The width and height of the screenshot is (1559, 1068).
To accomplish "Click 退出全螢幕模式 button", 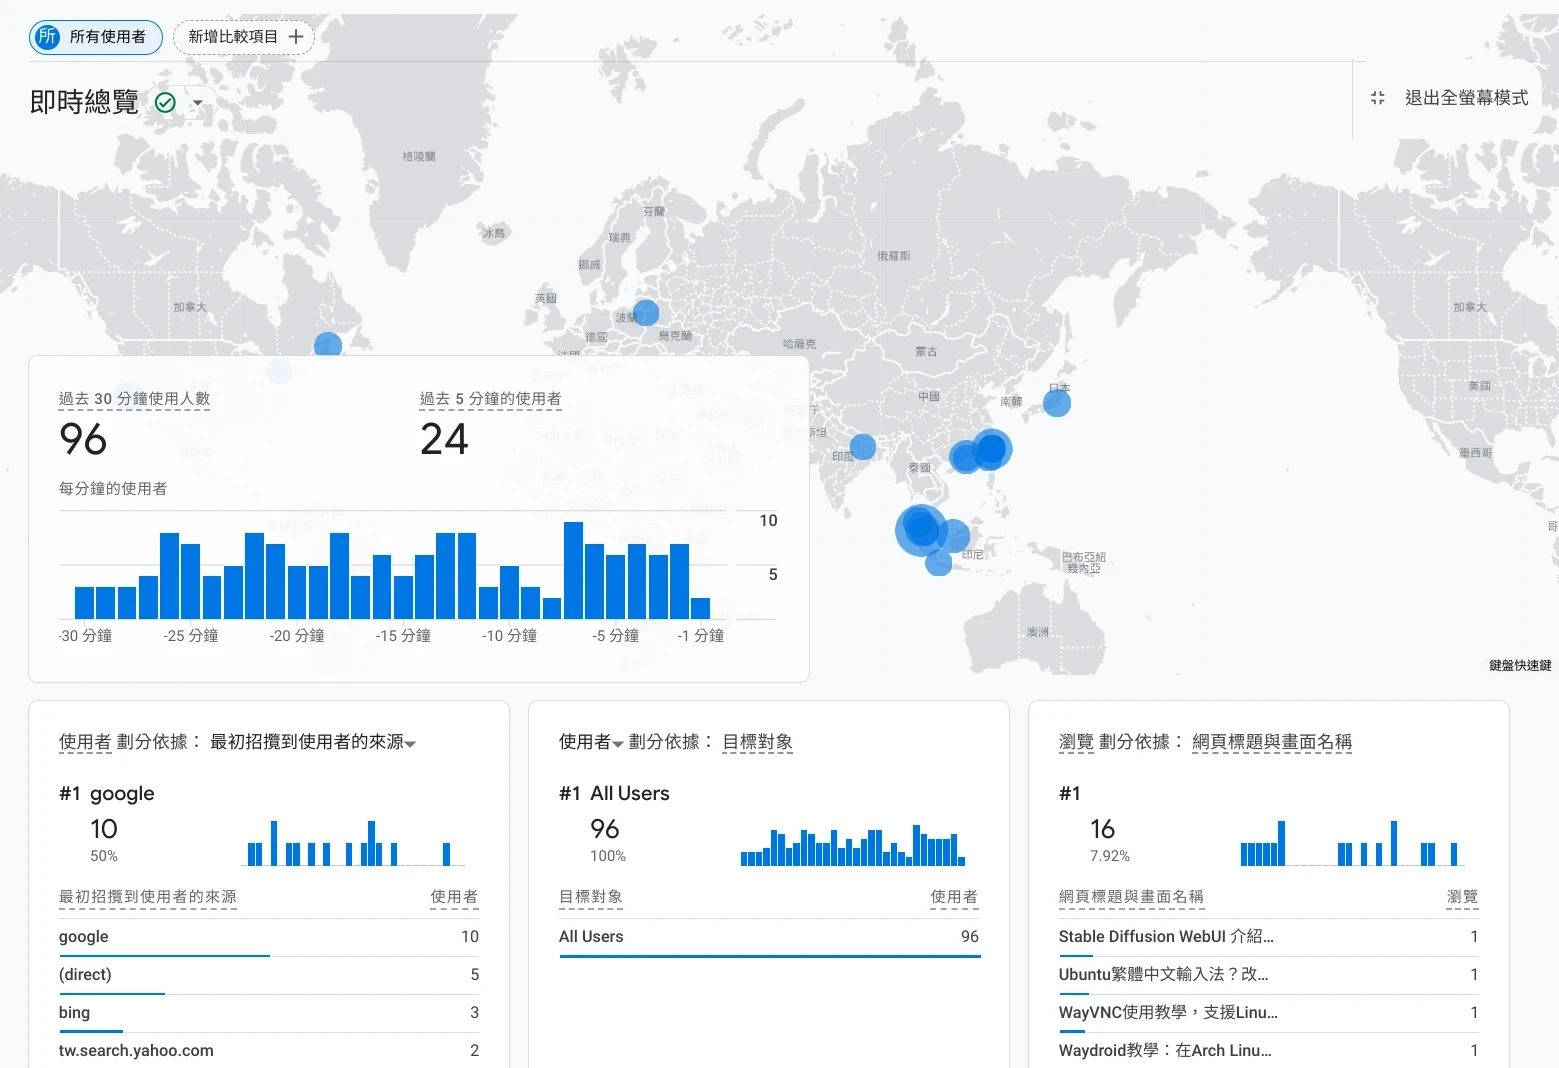I will (x=1465, y=98).
